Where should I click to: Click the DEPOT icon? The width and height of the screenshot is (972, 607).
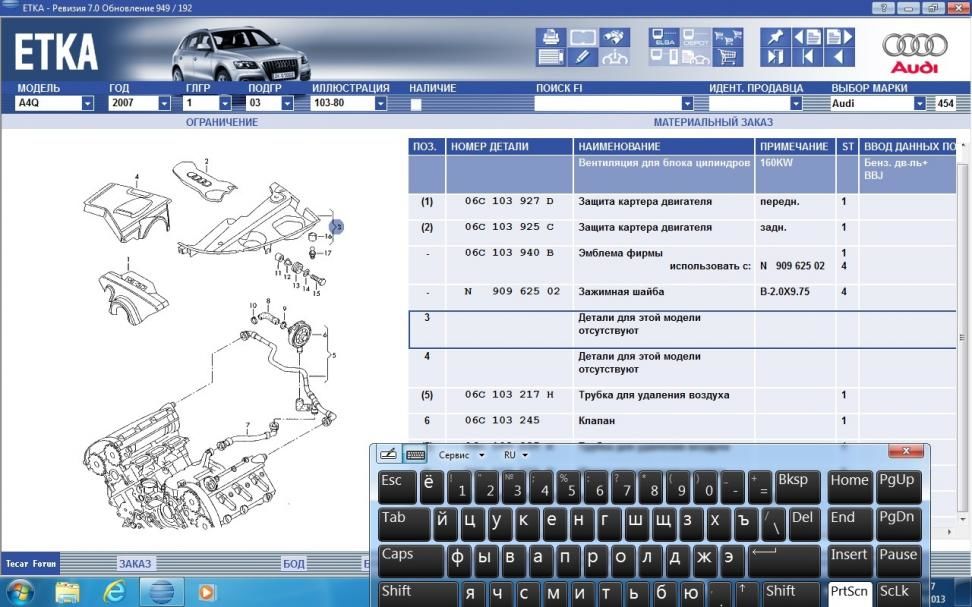(x=696, y=37)
